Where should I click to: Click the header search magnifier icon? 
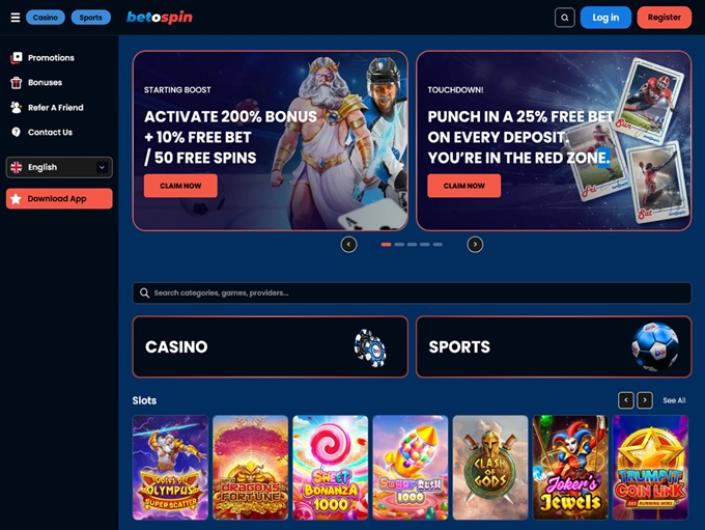pos(565,18)
